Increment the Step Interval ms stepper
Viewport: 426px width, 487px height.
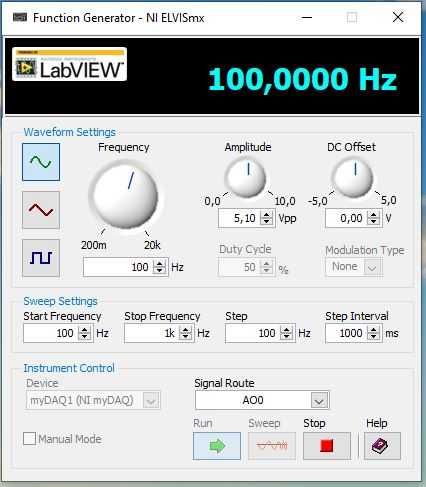point(374,329)
